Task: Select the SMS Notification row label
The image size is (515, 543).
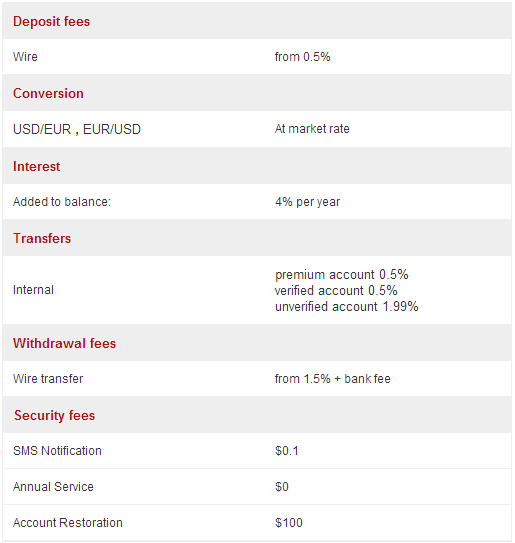Action: pos(57,451)
